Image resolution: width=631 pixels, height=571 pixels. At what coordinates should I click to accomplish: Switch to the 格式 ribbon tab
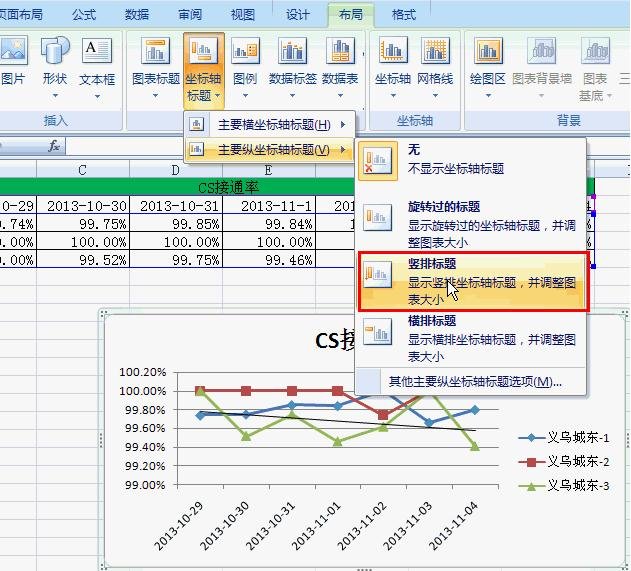[x=404, y=15]
